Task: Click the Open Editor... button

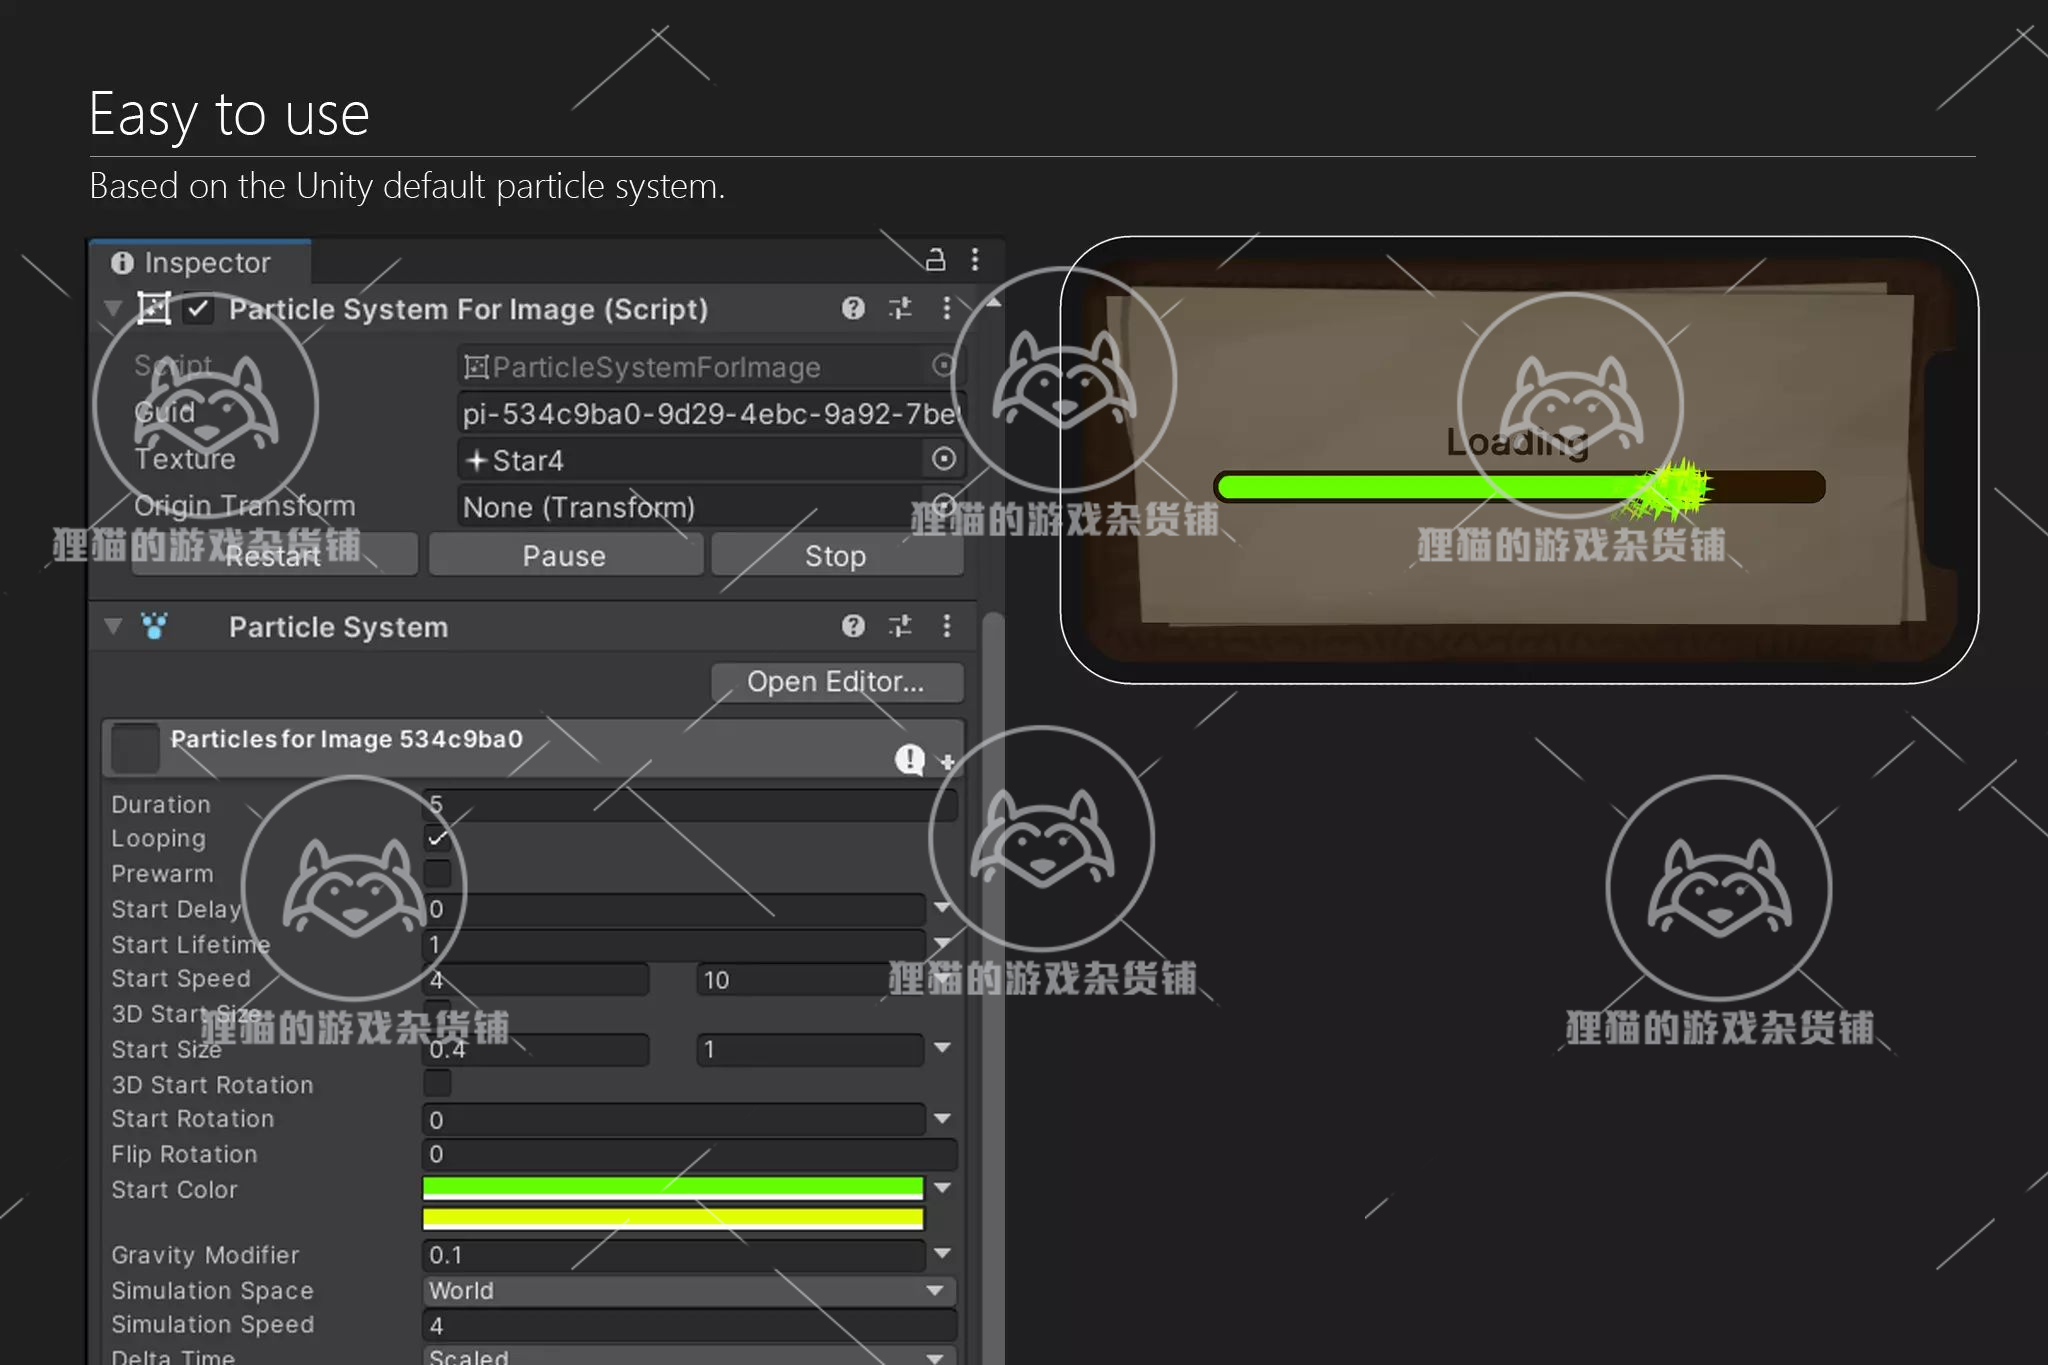Action: point(836,682)
